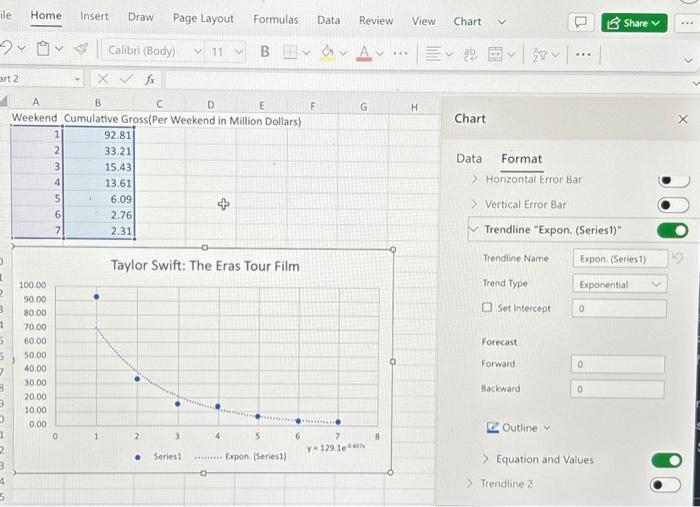This screenshot has height=507, width=700.
Task: Expand the Trendline 2 section
Action: [469, 483]
